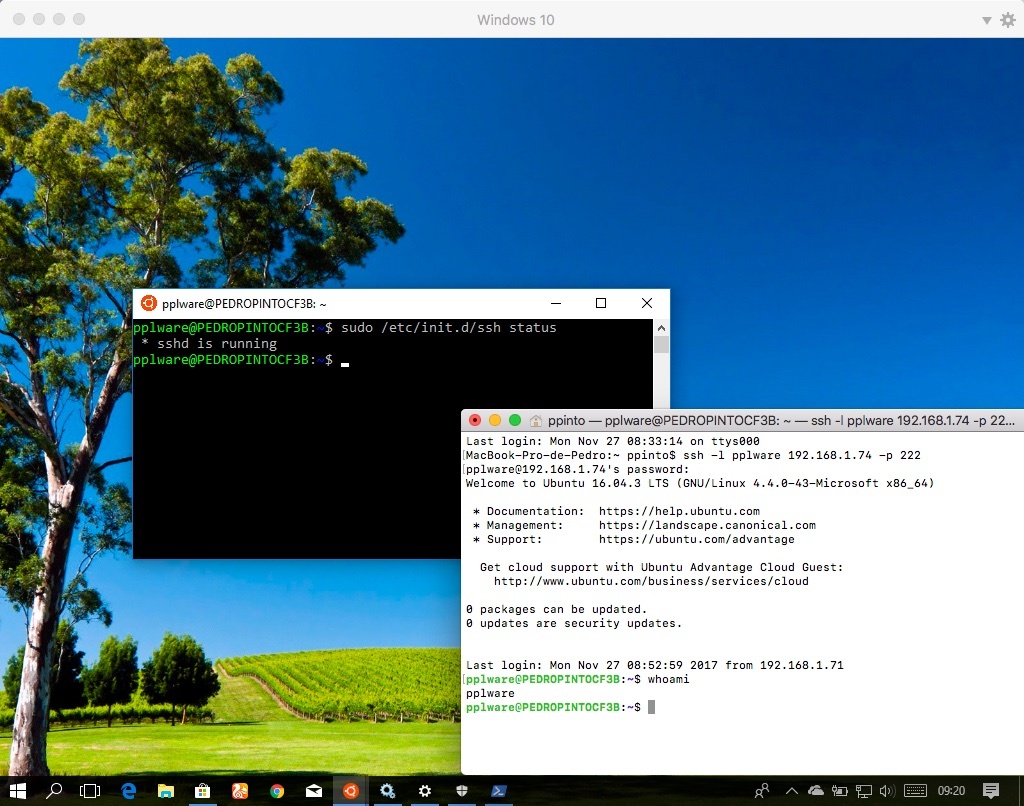1024x806 pixels.
Task: Open the Parallels gear settings menu
Action: pos(1008,19)
